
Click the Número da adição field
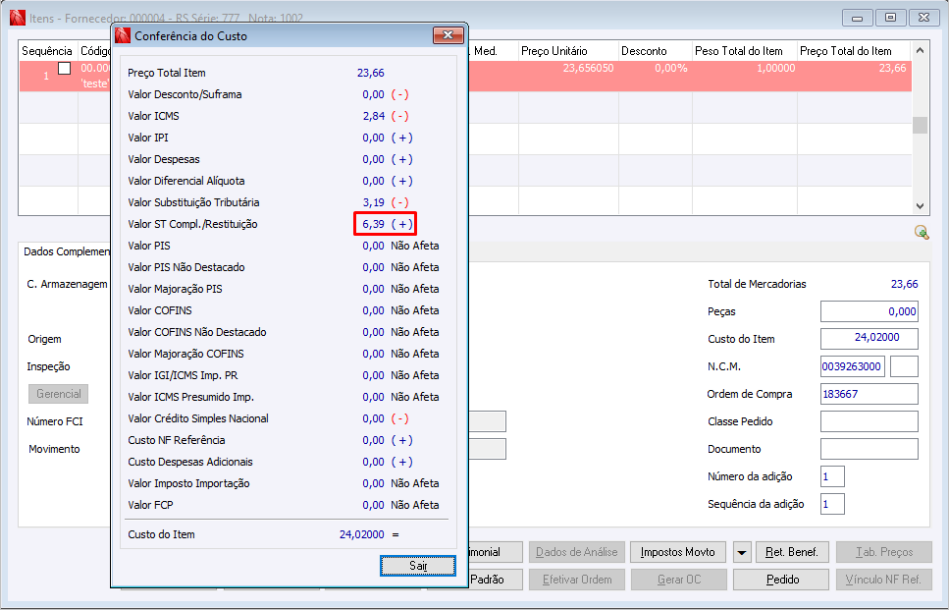[832, 476]
